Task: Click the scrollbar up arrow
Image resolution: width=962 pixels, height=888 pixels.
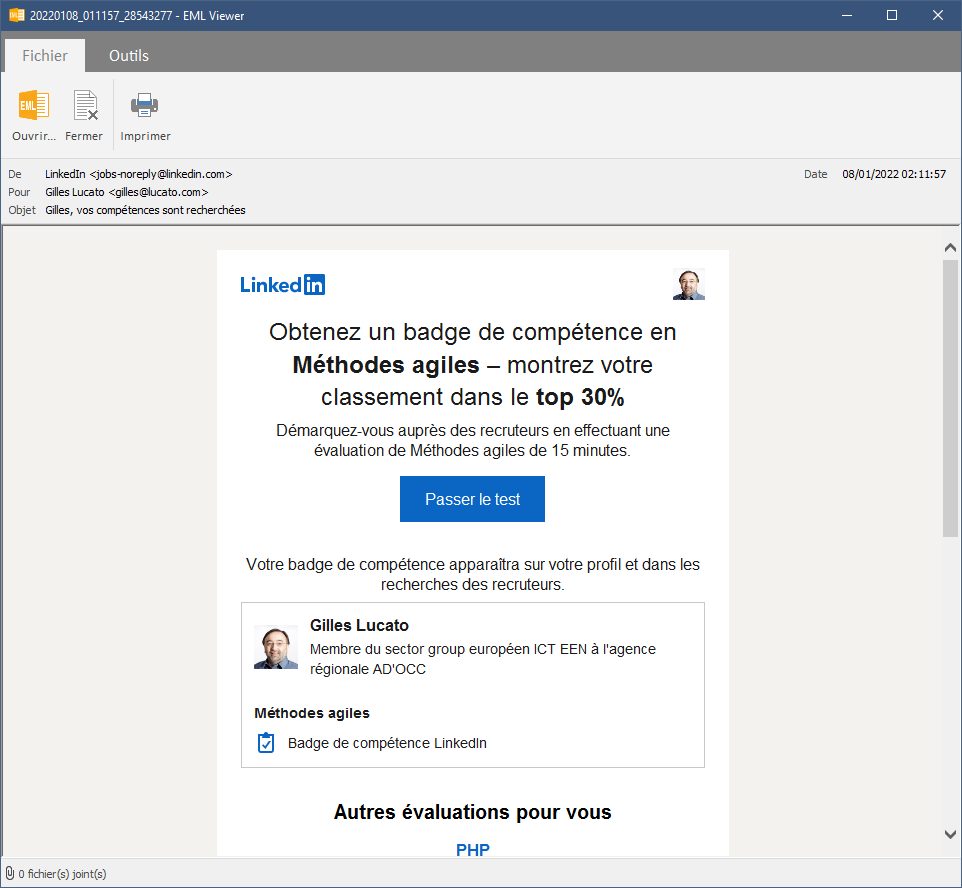Action: [x=950, y=247]
